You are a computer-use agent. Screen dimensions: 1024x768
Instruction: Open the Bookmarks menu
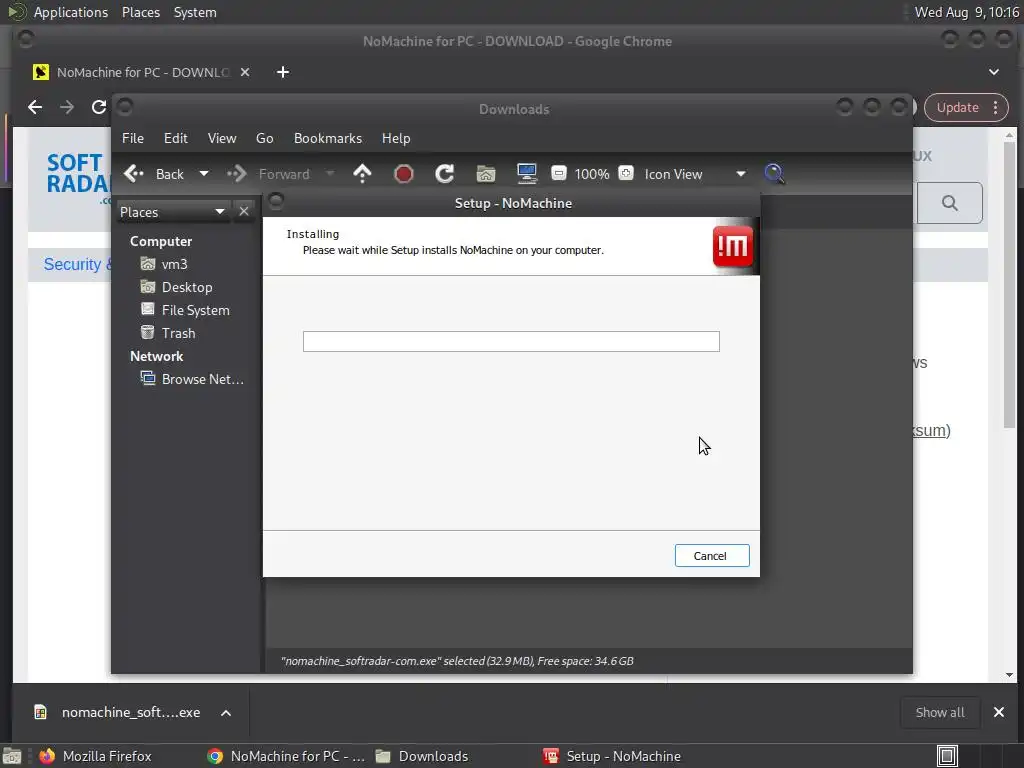click(x=327, y=138)
